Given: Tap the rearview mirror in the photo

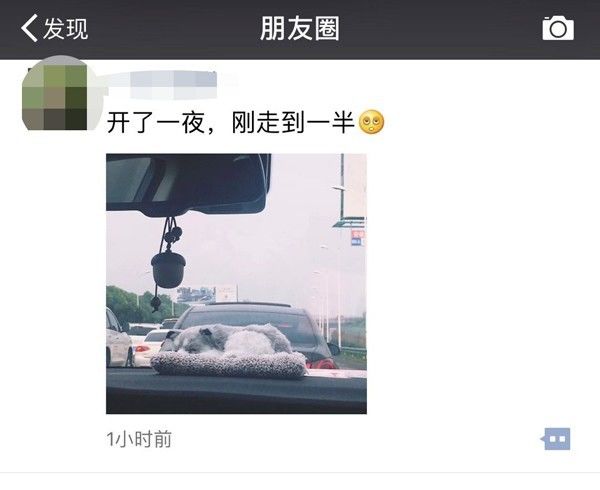Looking at the screenshot, I should (x=188, y=183).
